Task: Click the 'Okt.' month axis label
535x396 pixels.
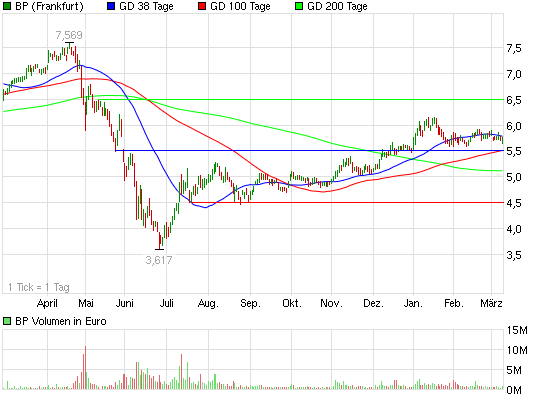Action: click(292, 303)
